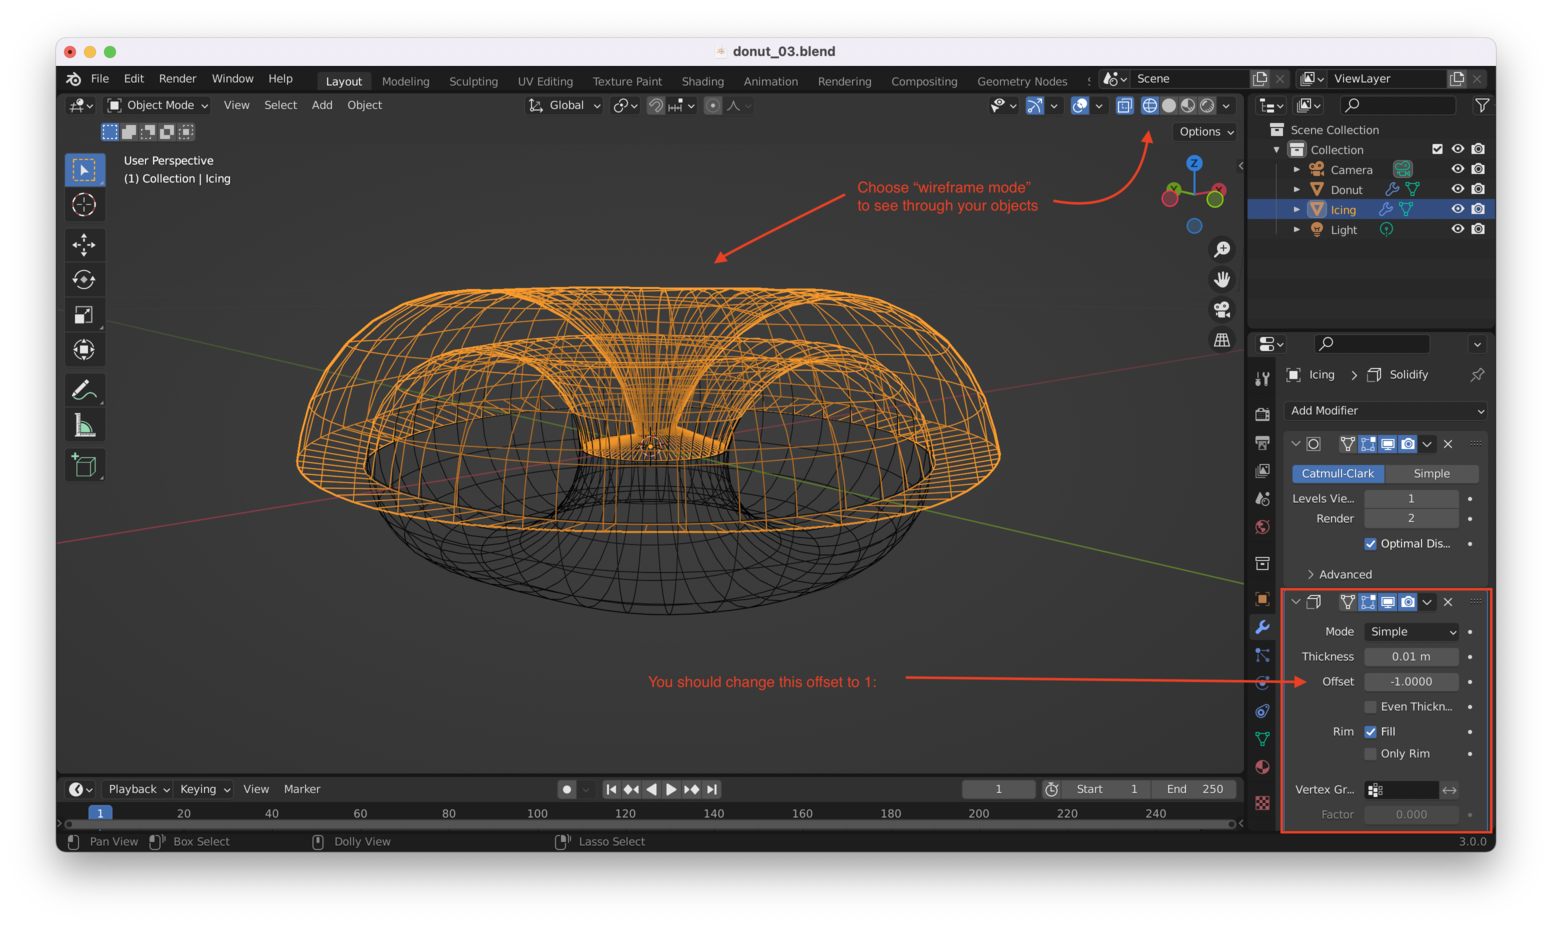Uncheck the Rim Fill checkbox
This screenshot has height=926, width=1552.
point(1370,732)
